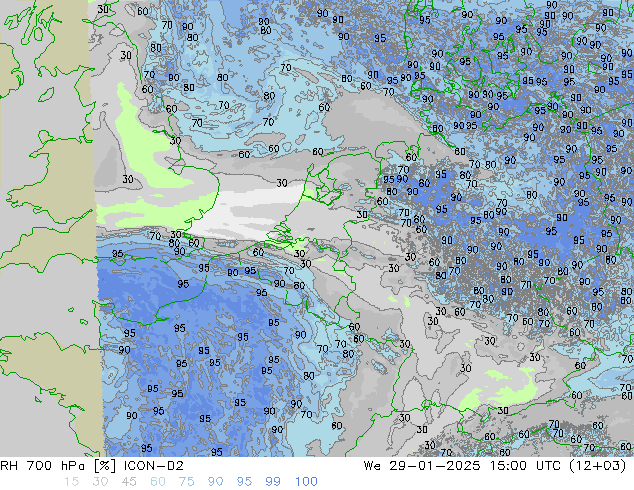
Task: Click the '(12+03)' forecast offset text
Action: point(598,466)
